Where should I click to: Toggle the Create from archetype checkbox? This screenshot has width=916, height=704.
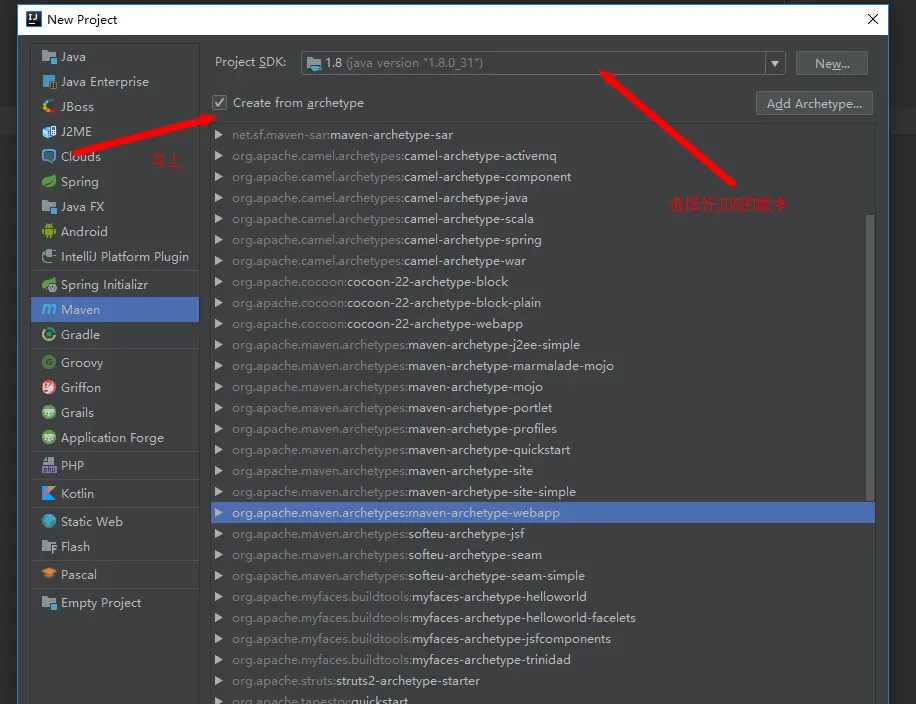coord(220,103)
